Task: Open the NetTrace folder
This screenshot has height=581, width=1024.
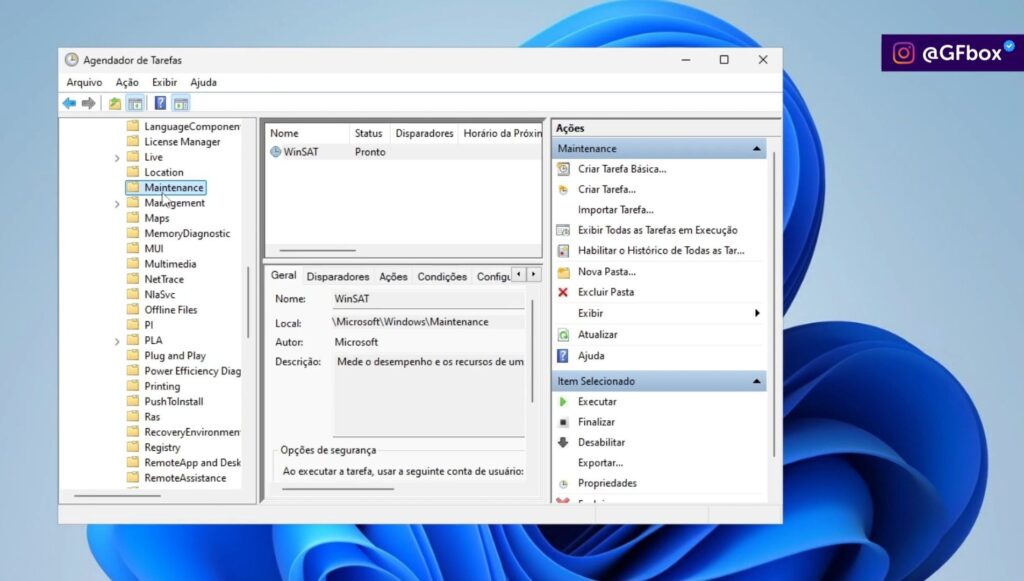Action: pos(164,279)
